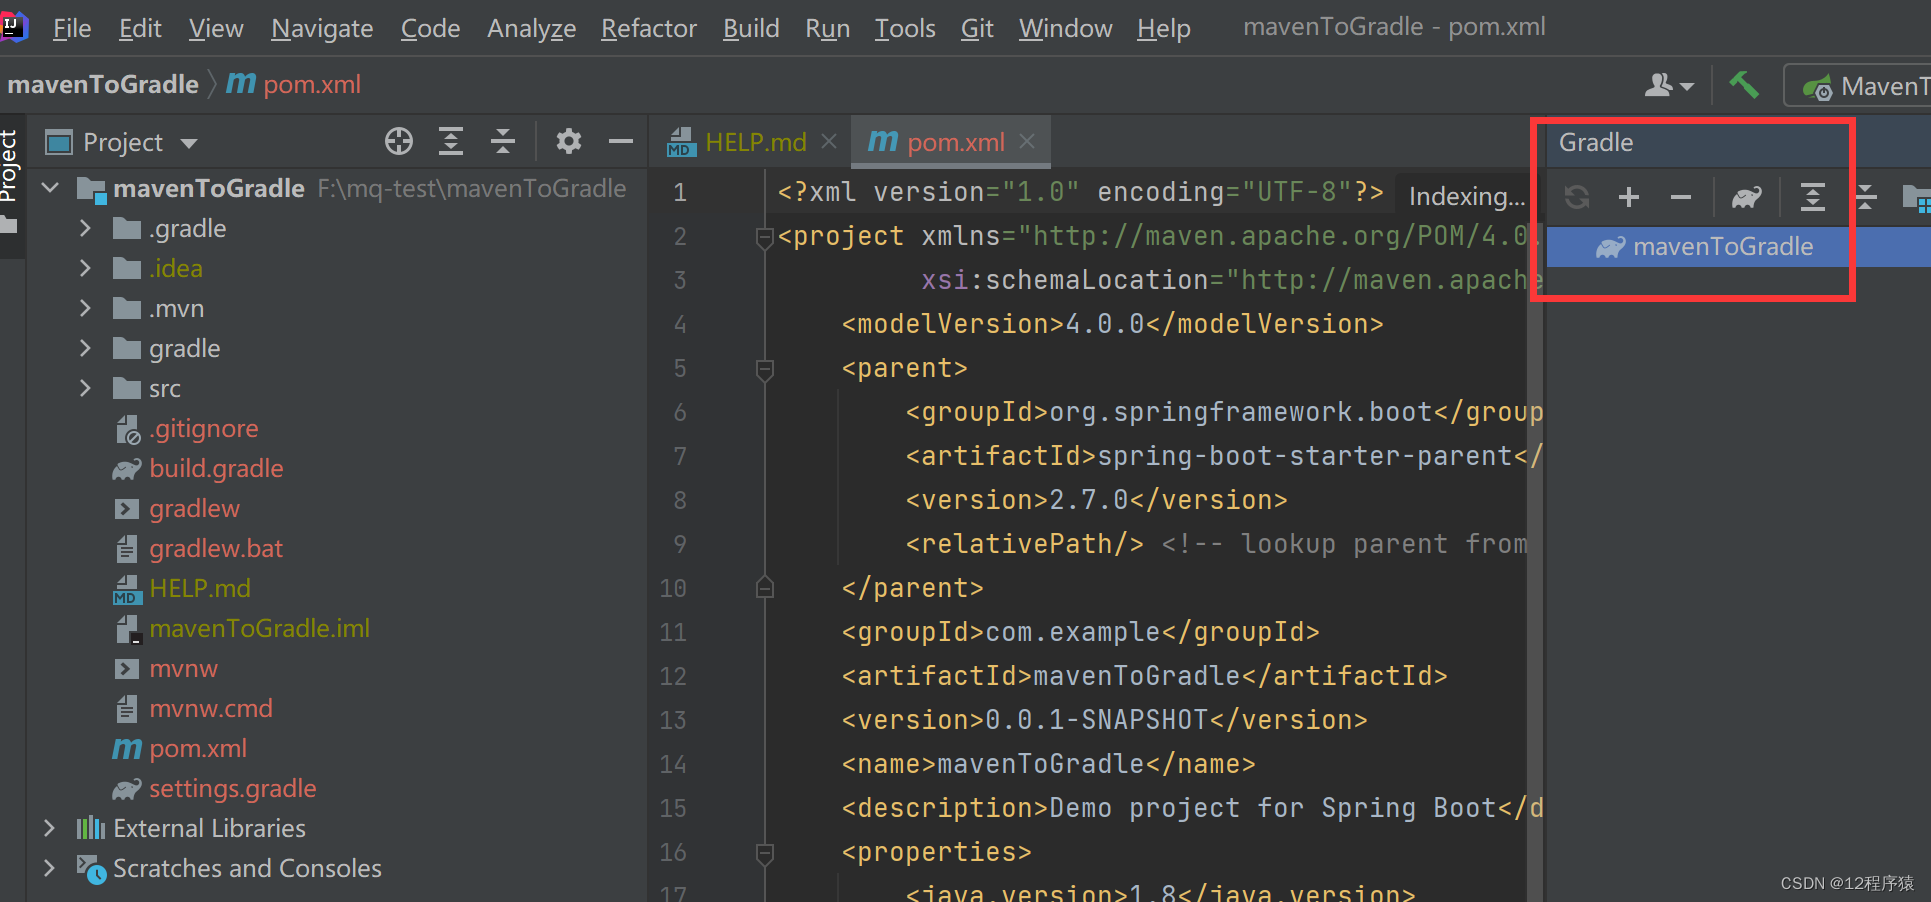The width and height of the screenshot is (1931, 902).
Task: Select mavenToGradle.iml file
Action: pyautogui.click(x=259, y=629)
